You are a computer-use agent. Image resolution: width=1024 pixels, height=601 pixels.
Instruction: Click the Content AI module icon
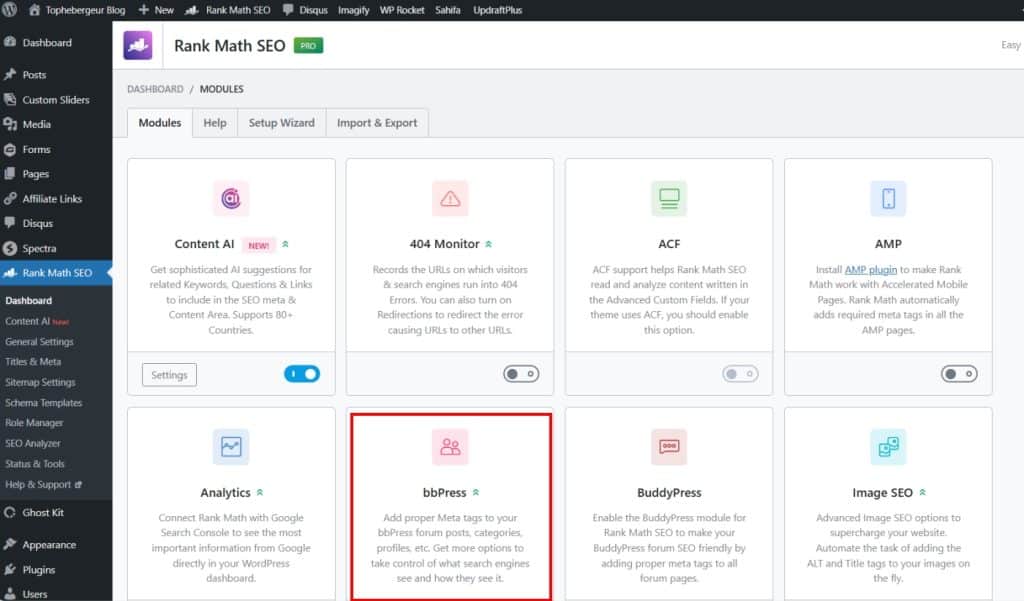click(x=231, y=198)
